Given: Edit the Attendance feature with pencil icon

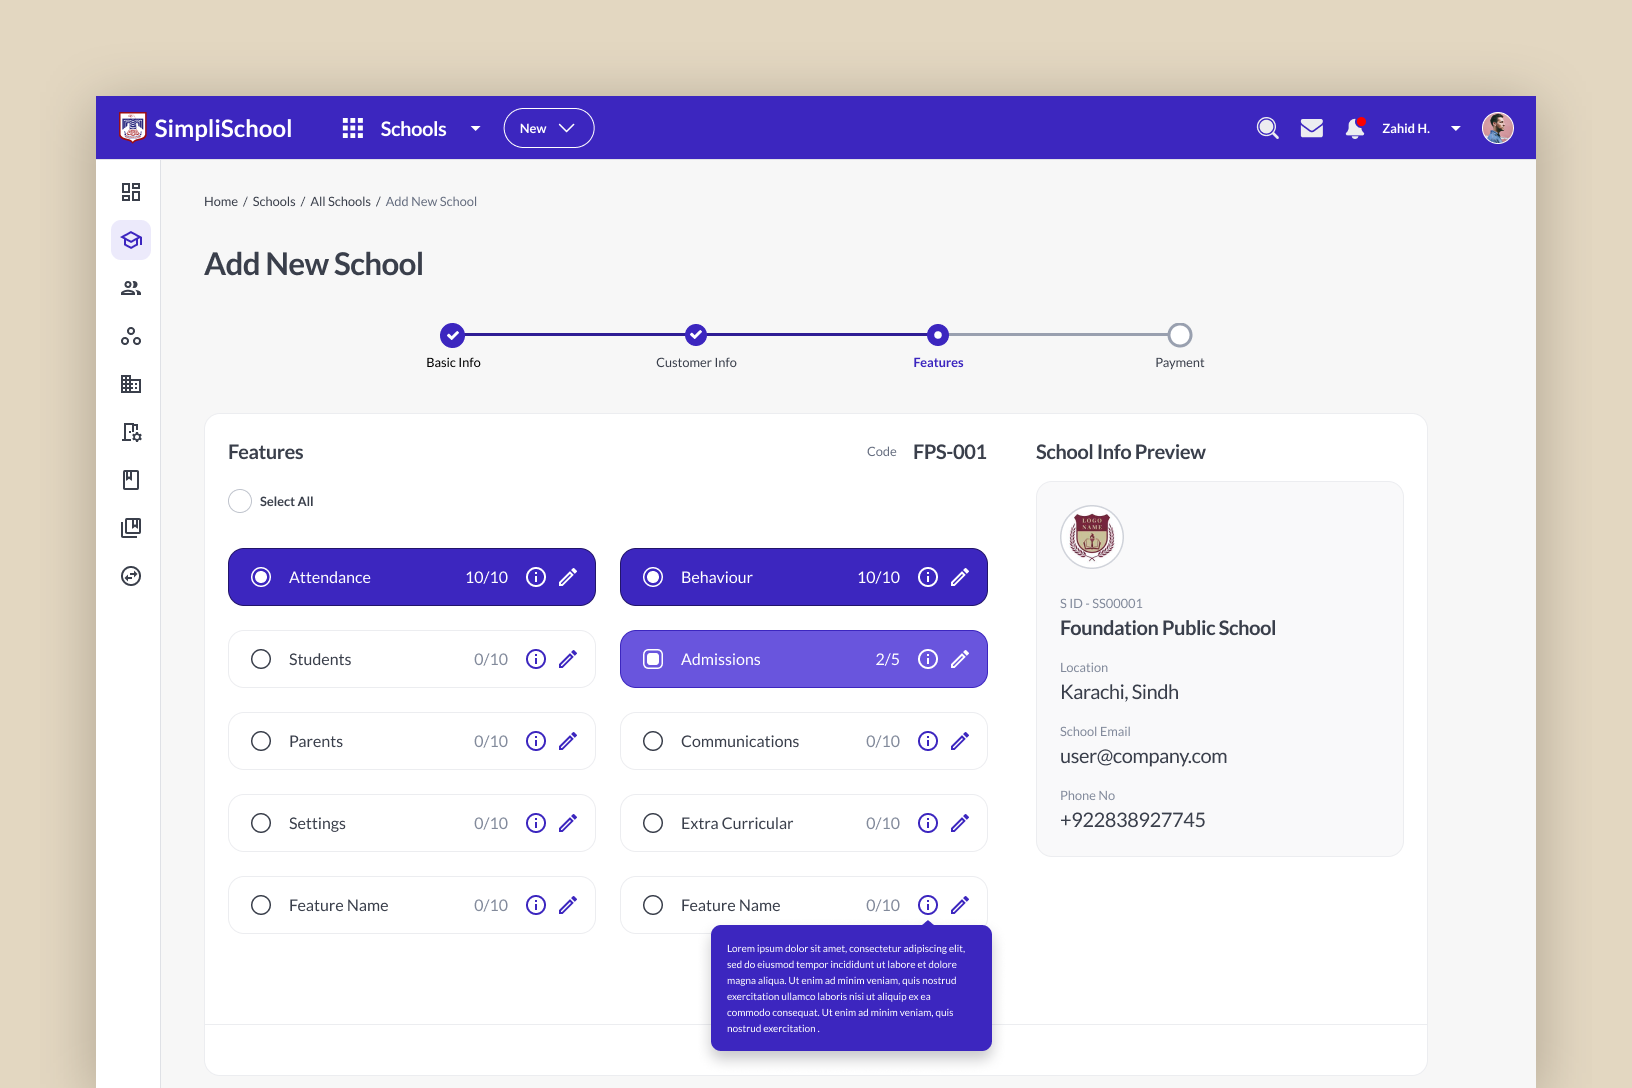Looking at the screenshot, I should pos(568,577).
